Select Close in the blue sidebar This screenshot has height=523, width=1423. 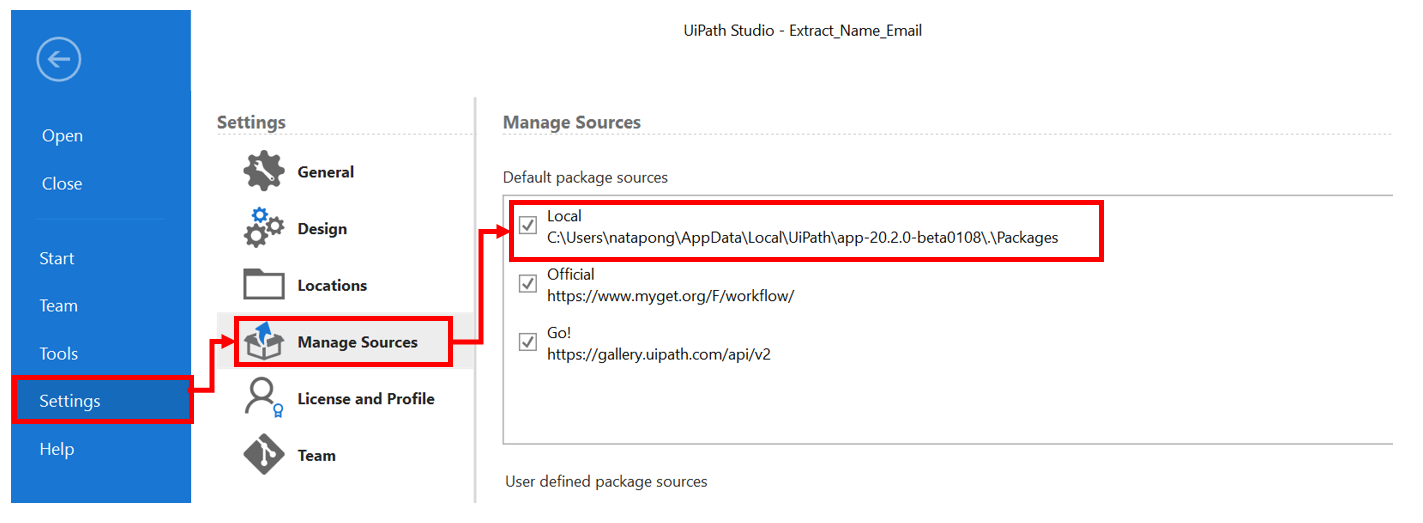click(62, 184)
